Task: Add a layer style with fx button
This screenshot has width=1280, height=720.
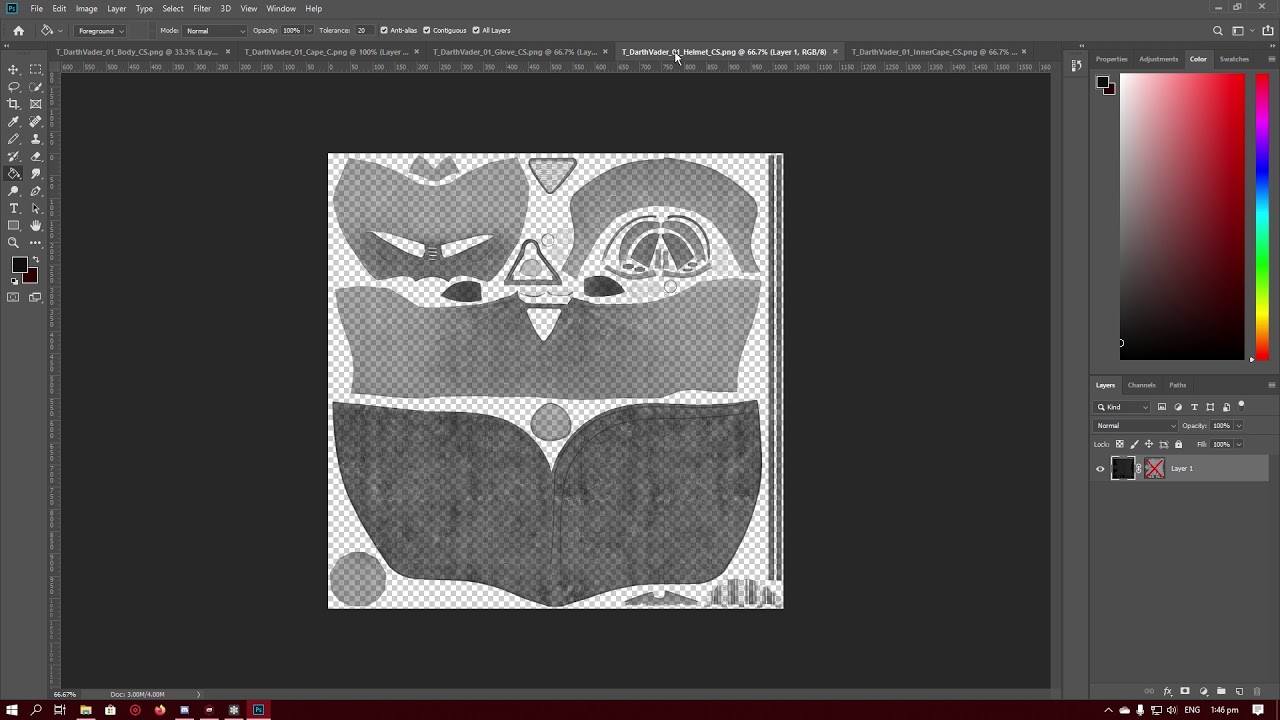Action: pyautogui.click(x=1167, y=691)
